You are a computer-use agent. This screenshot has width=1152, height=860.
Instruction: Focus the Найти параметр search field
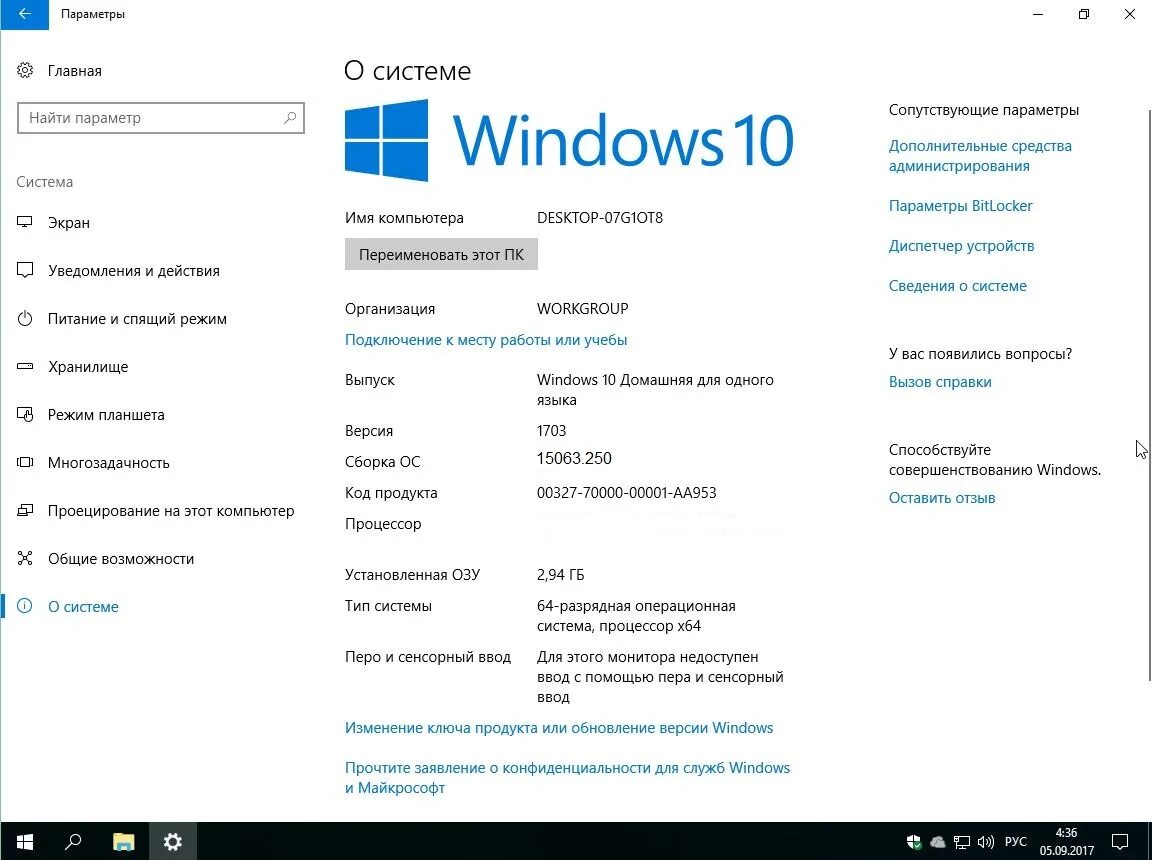click(160, 118)
